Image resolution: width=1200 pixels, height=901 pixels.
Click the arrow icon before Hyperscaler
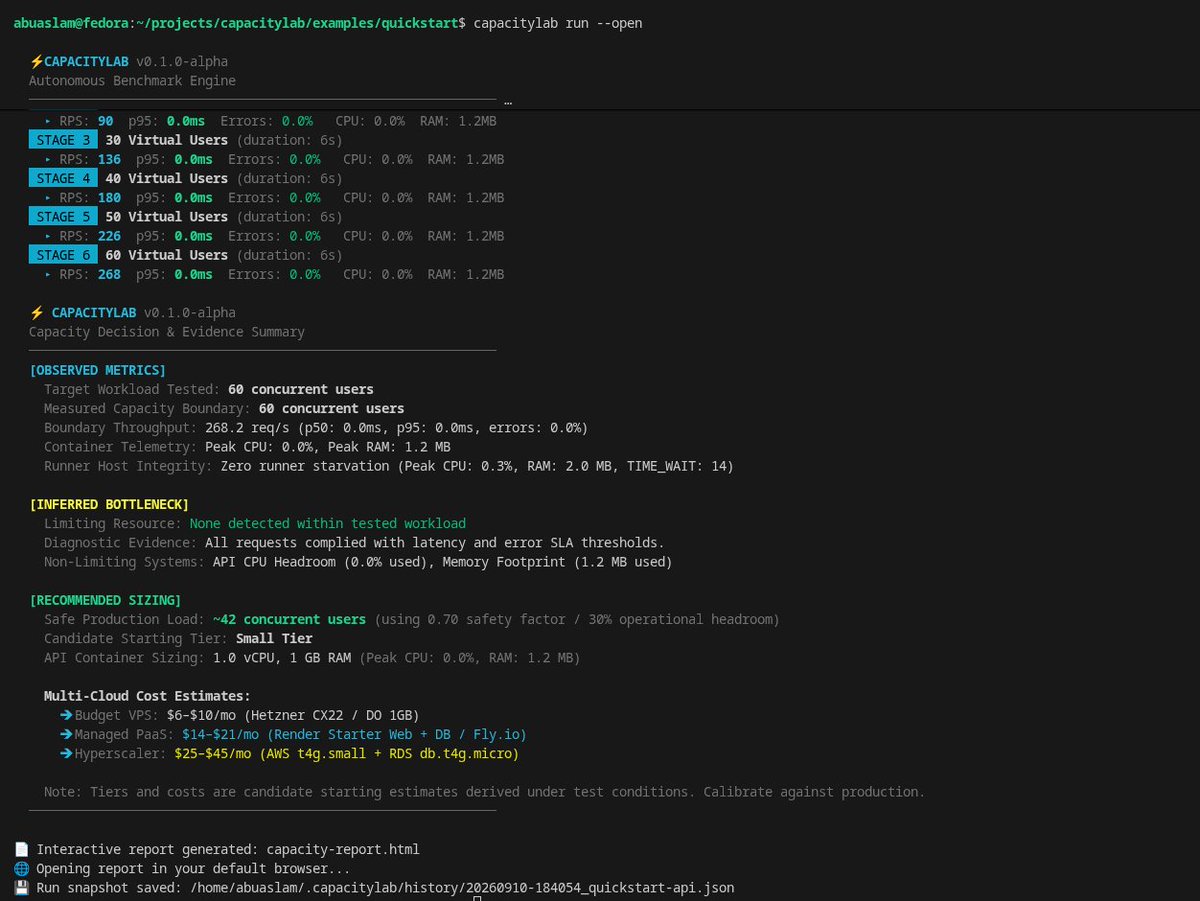pyautogui.click(x=67, y=753)
